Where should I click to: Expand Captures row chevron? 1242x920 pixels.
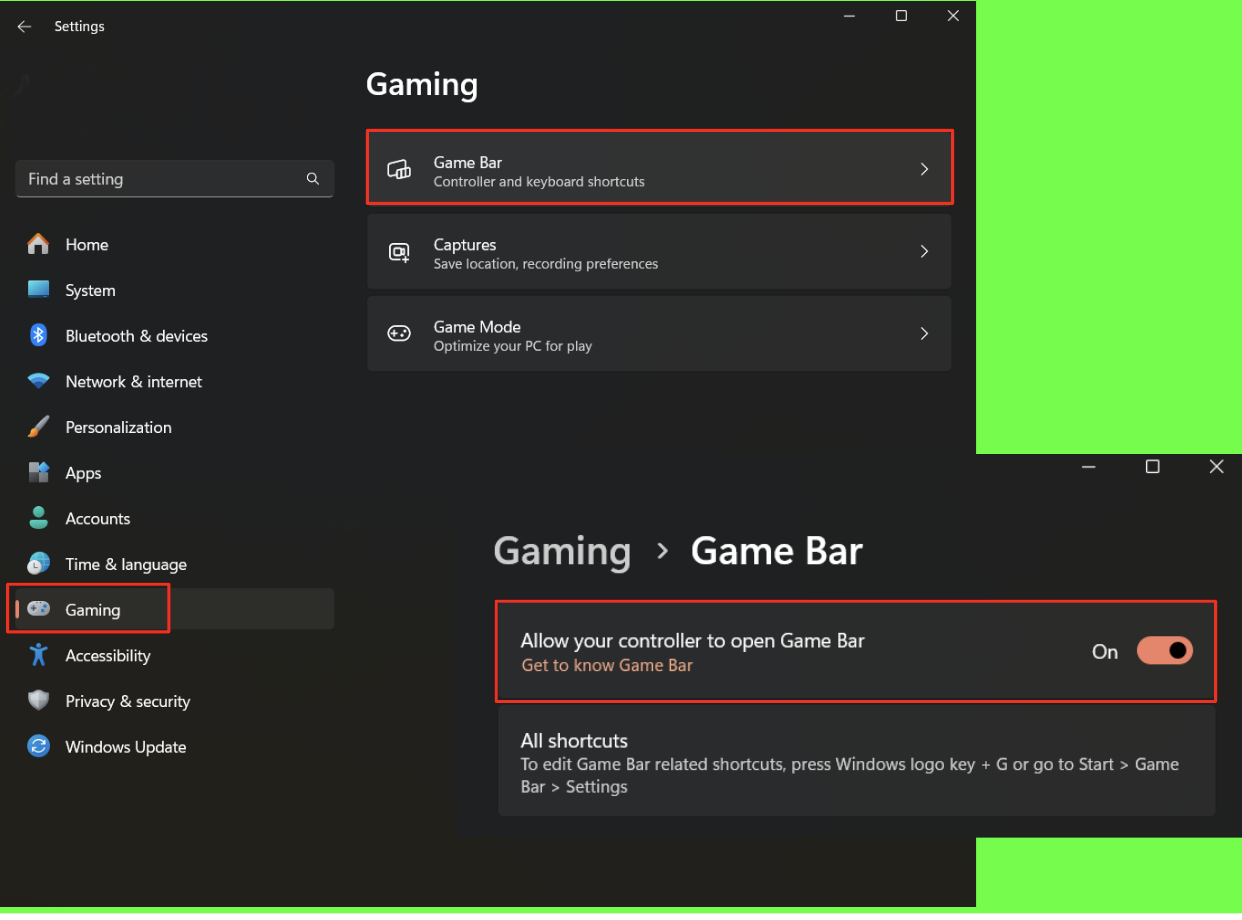(924, 252)
